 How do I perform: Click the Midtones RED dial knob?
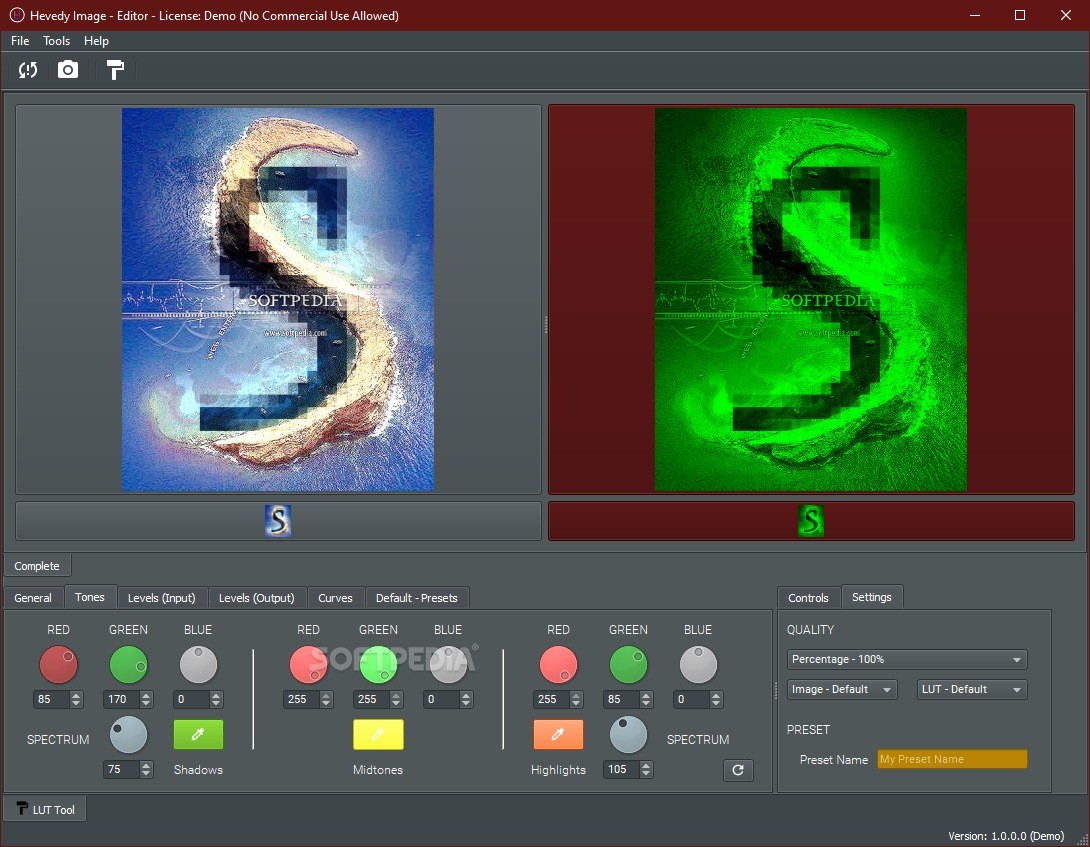click(x=309, y=665)
